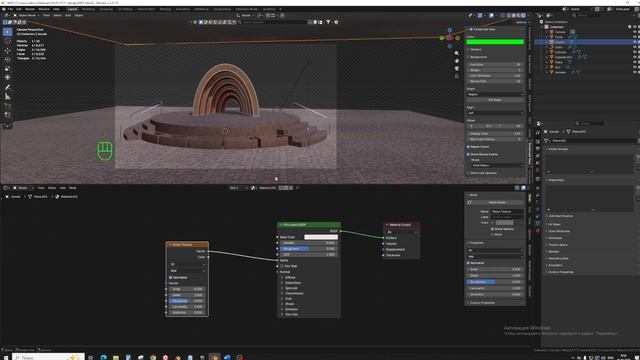Image resolution: width=640 pixels, height=360 pixels.
Task: Click the green Screencast color swatch
Action: tap(495, 42)
